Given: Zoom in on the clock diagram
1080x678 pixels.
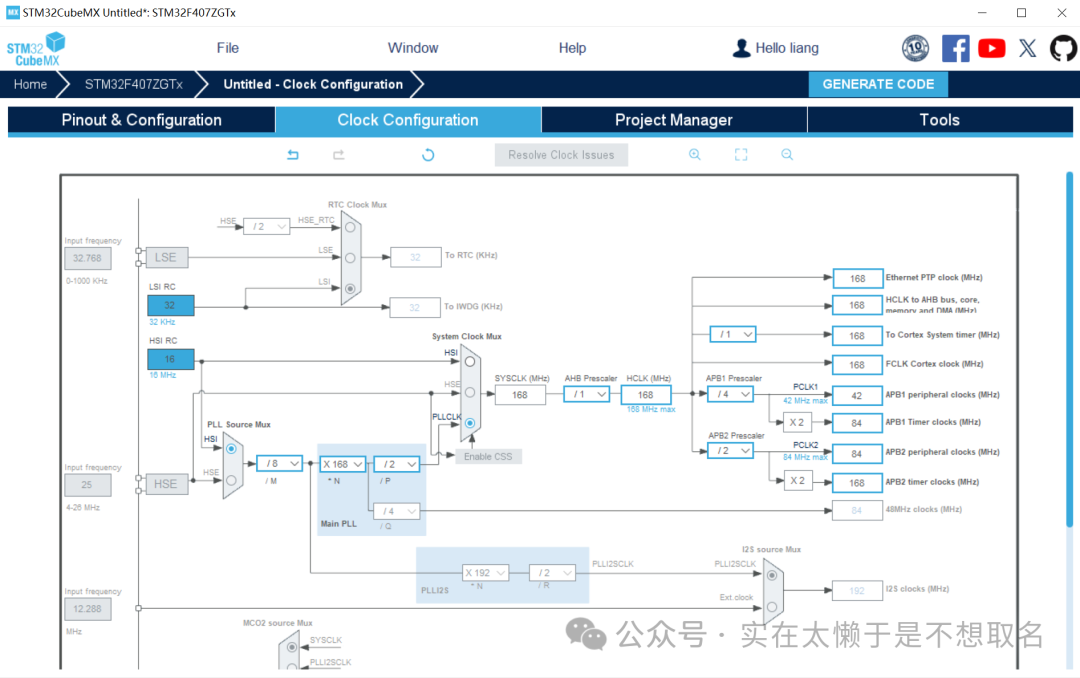Looking at the screenshot, I should pyautogui.click(x=695, y=155).
